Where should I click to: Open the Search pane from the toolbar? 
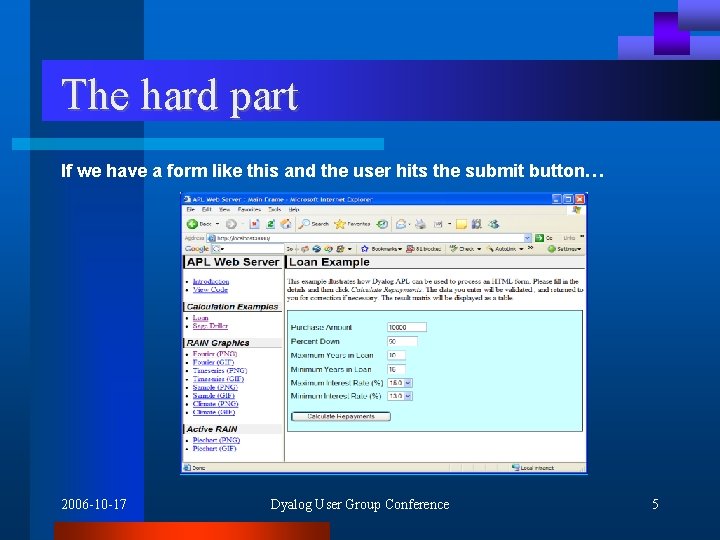click(x=314, y=224)
